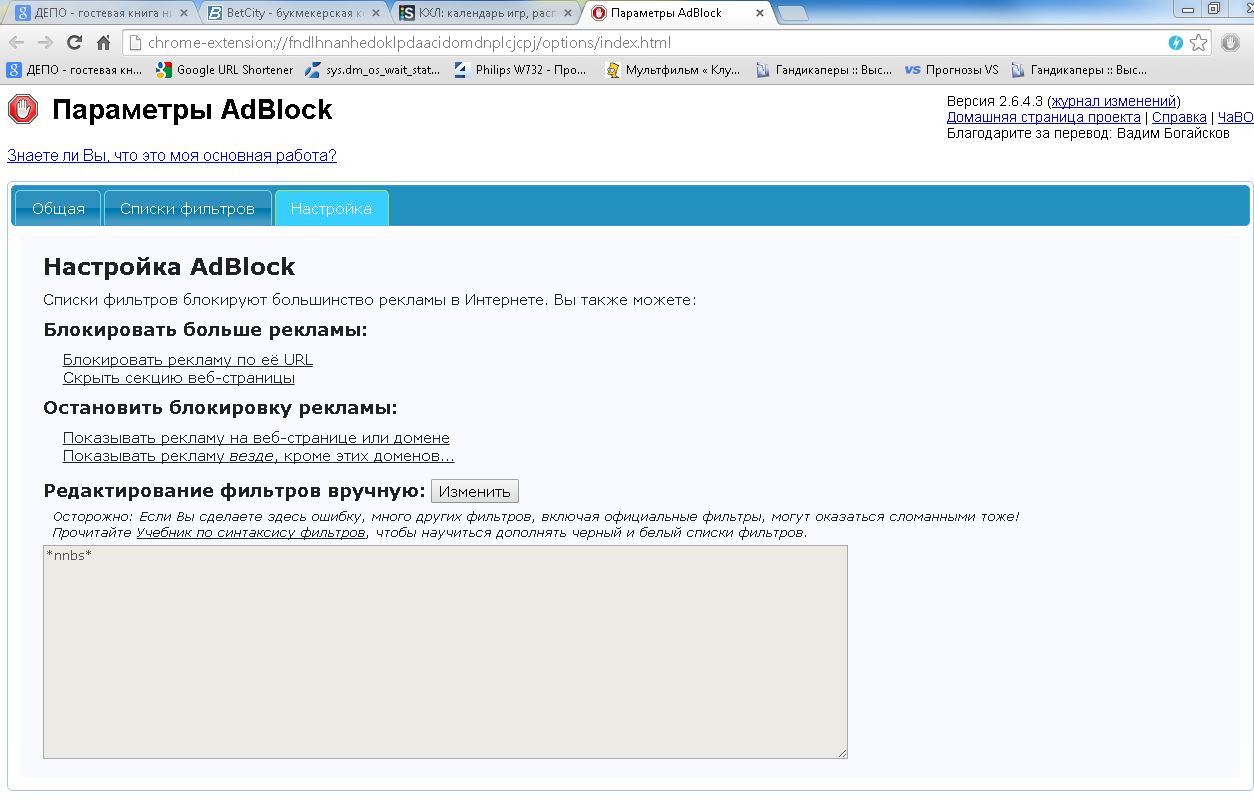Open the Google URL Shortener bookmark
Image resolution: width=1254 pixels, height=810 pixels.
pyautogui.click(x=225, y=70)
